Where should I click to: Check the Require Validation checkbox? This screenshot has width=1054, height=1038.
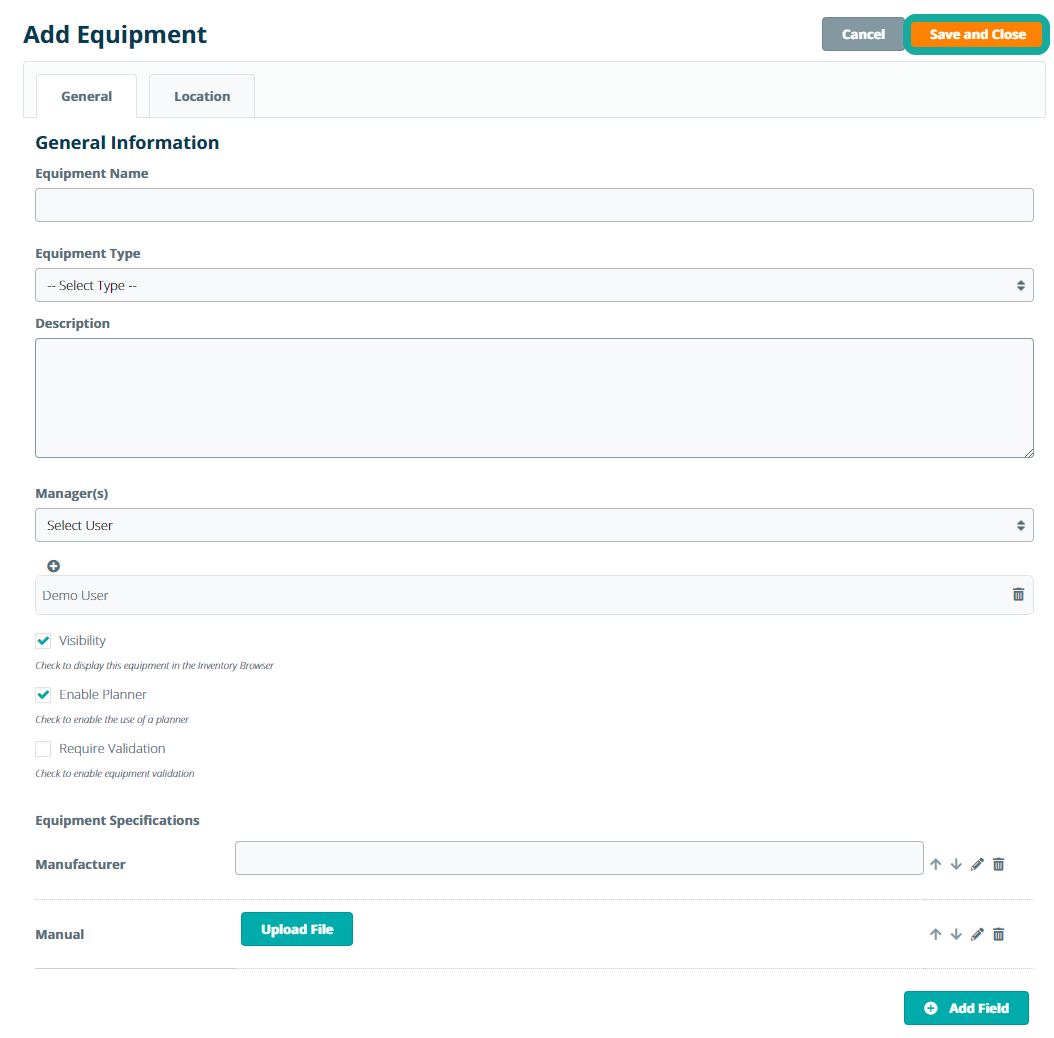pos(43,749)
